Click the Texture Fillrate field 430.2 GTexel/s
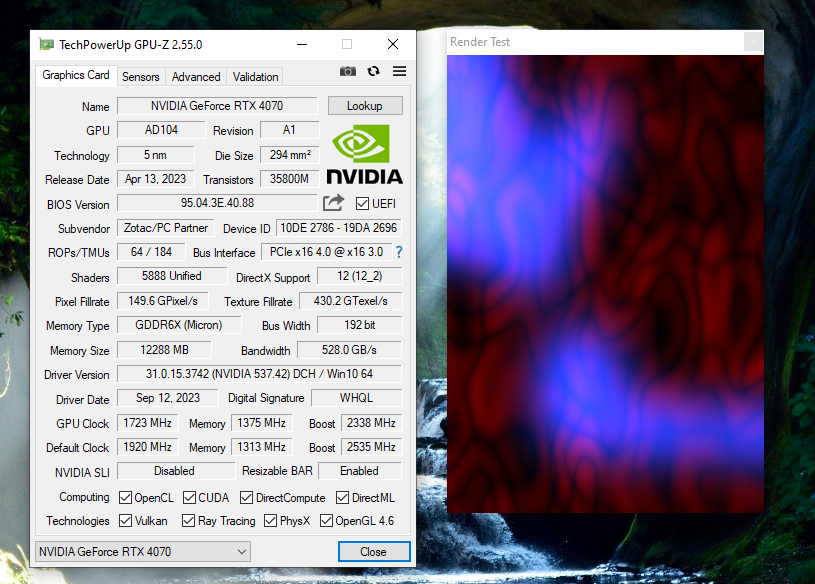 point(350,301)
